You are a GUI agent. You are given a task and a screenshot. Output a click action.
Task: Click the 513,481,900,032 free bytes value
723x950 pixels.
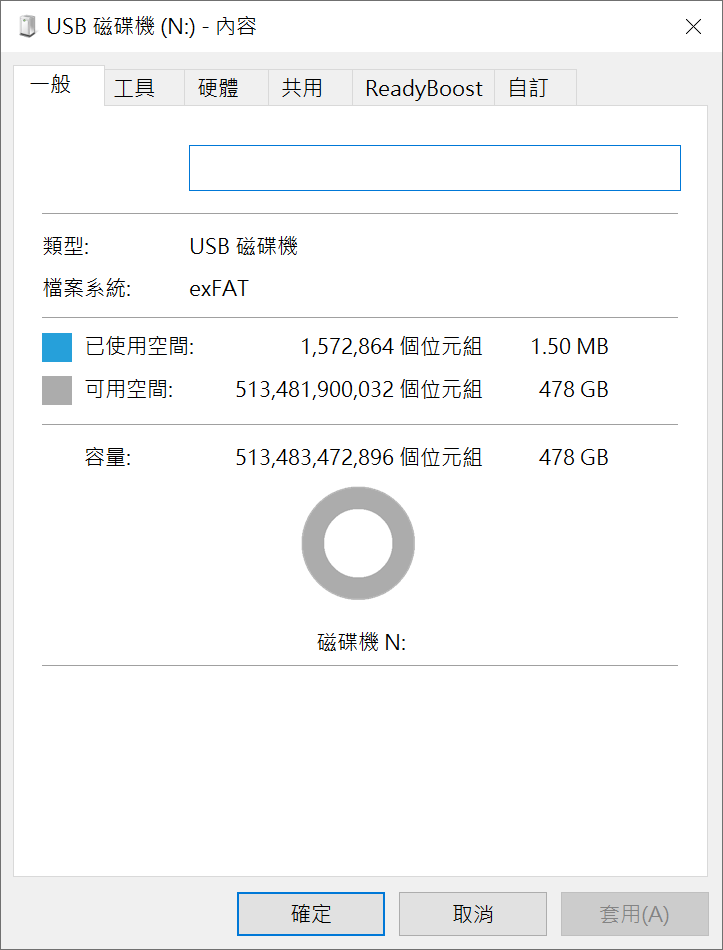(313, 389)
